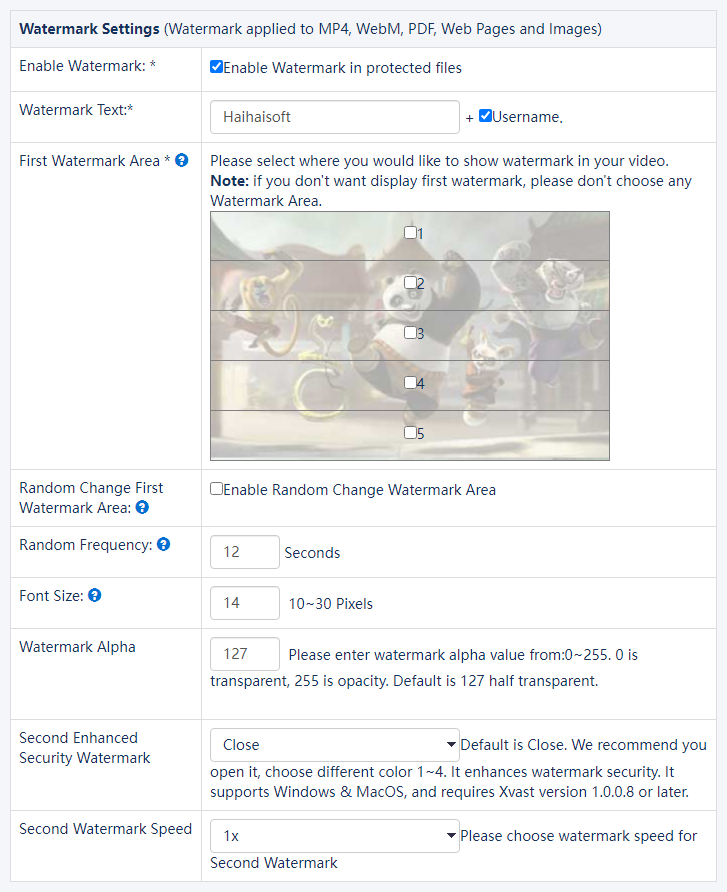The image size is (727, 892).
Task: Expand the Second Watermark Speed dropdown
Action: tap(334, 836)
